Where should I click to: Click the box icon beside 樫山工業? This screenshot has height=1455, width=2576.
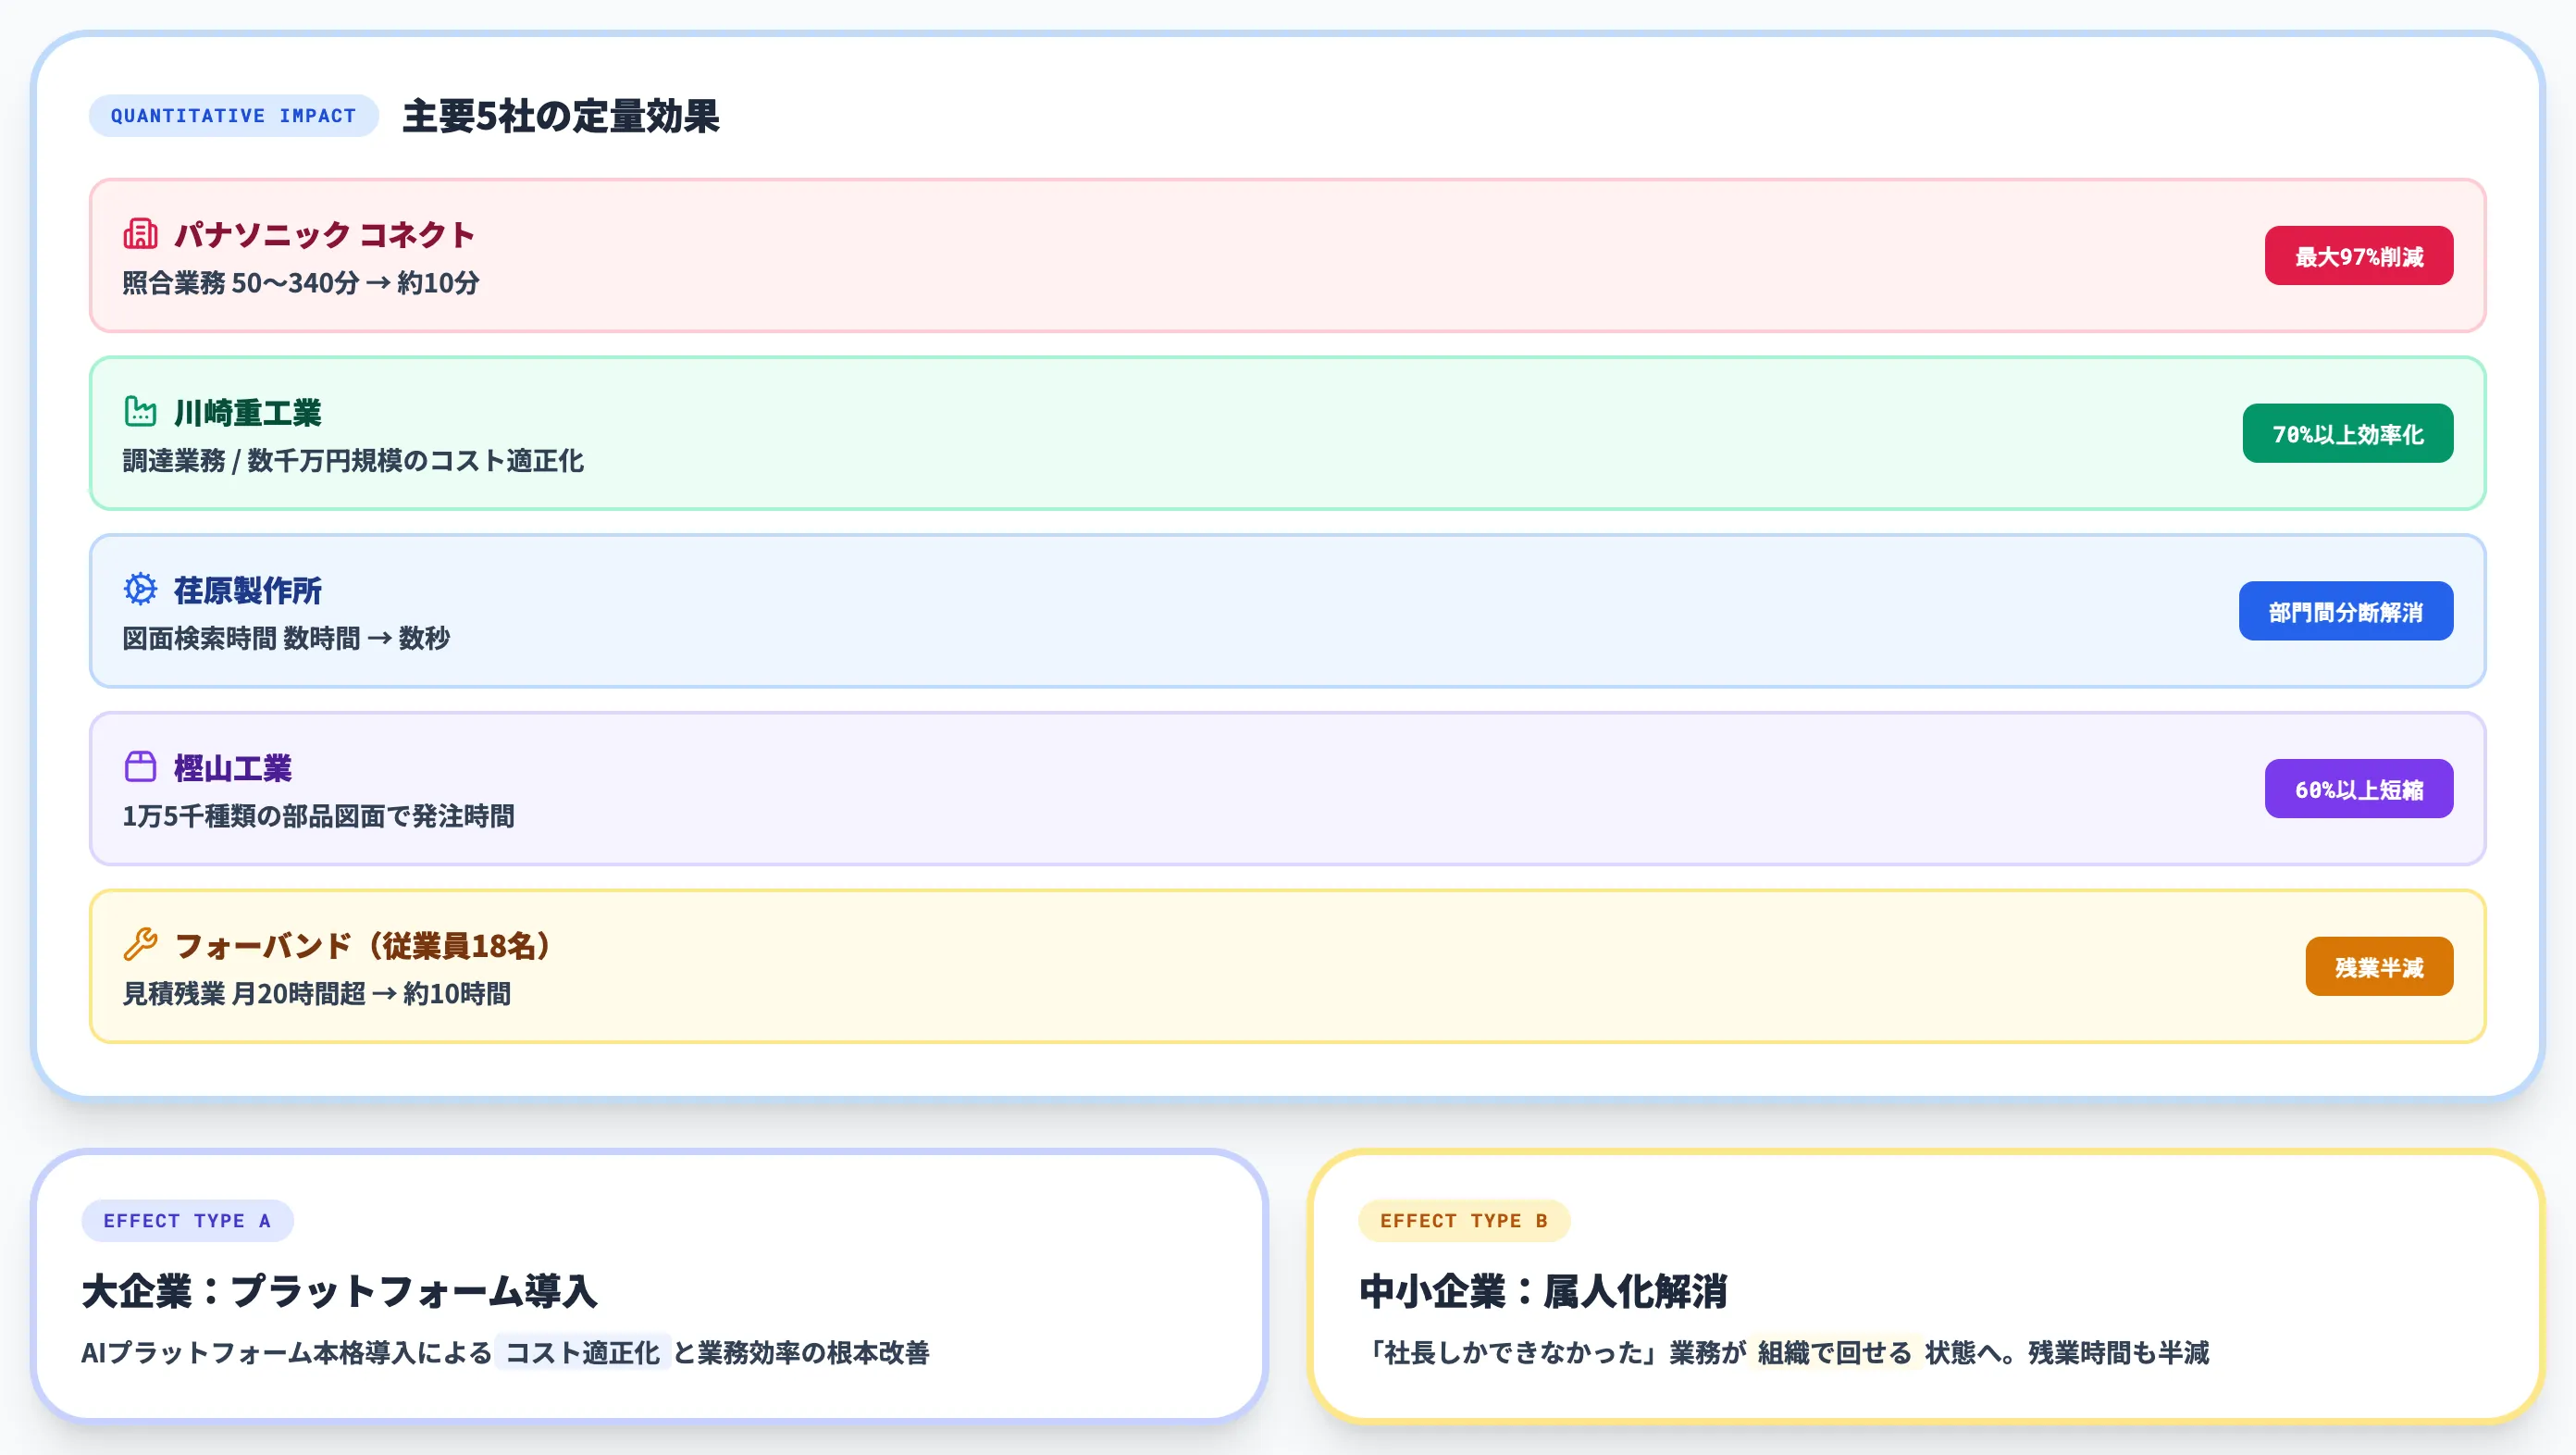(140, 767)
